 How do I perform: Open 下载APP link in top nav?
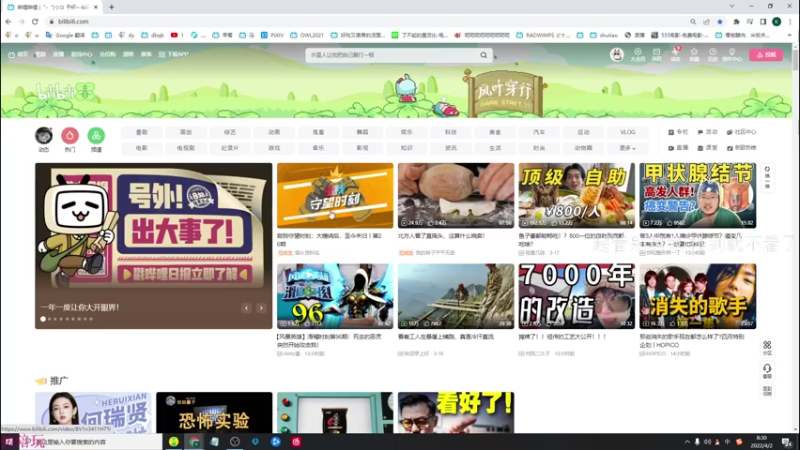(x=174, y=54)
